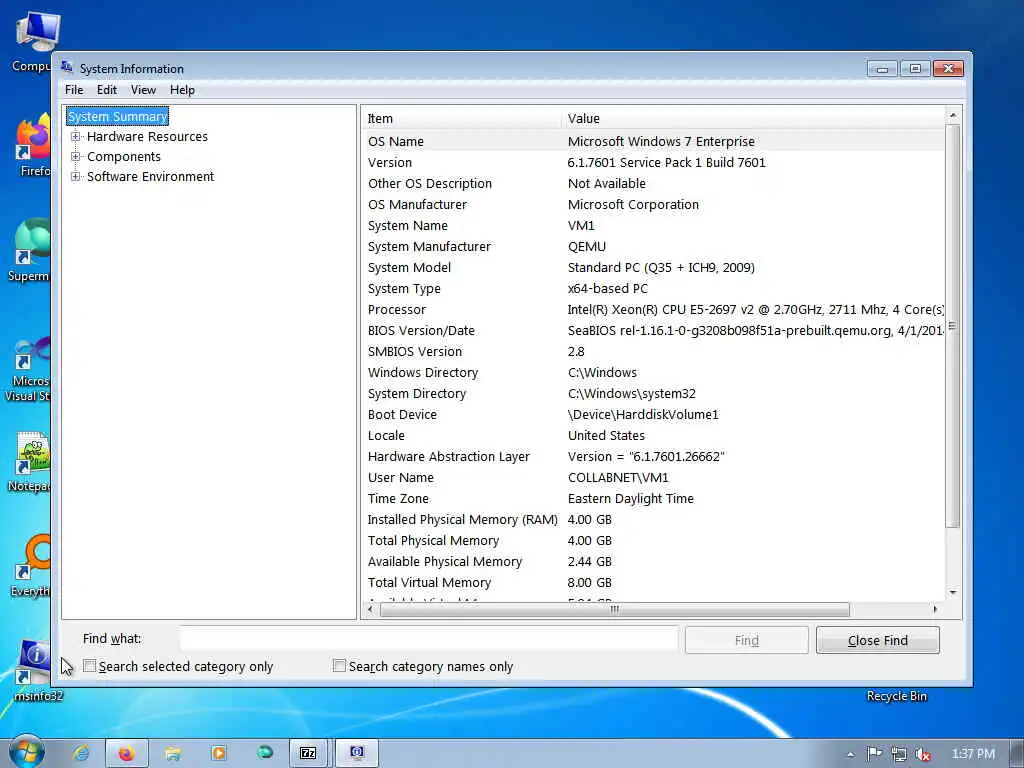
Task: Close the System Information window
Action: click(x=948, y=69)
